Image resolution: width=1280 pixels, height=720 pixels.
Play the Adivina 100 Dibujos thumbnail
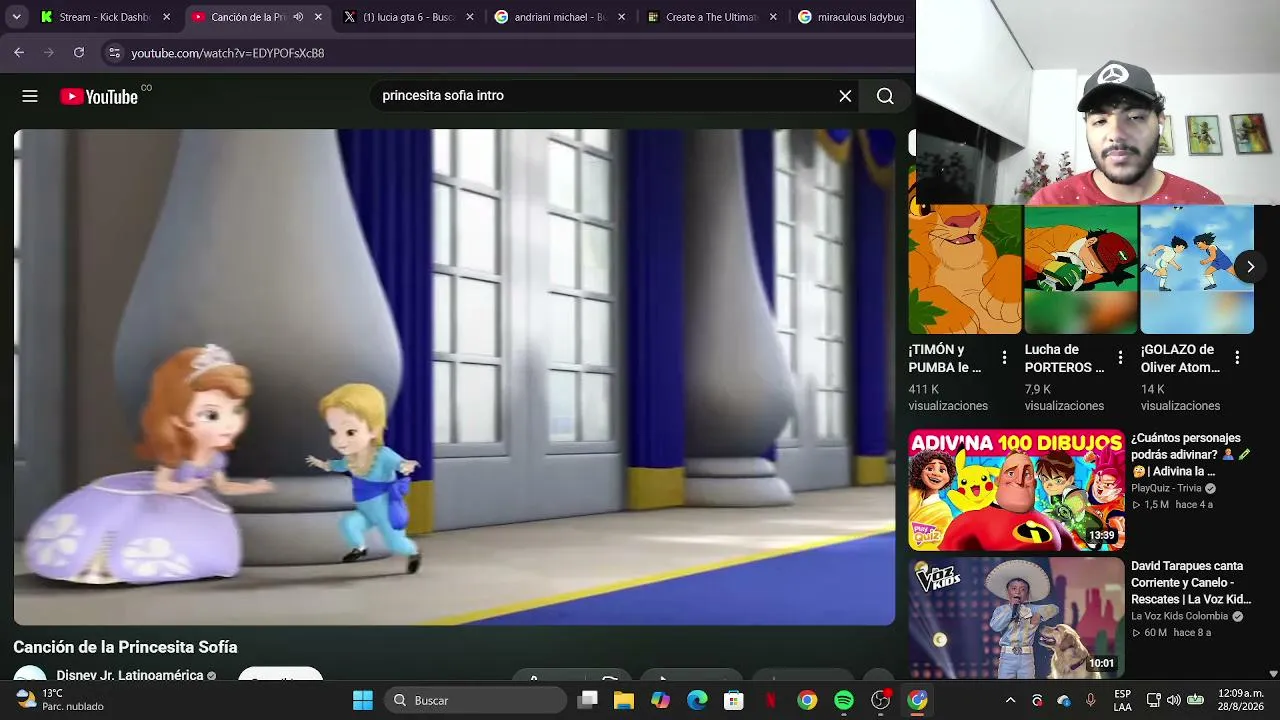(x=1016, y=490)
